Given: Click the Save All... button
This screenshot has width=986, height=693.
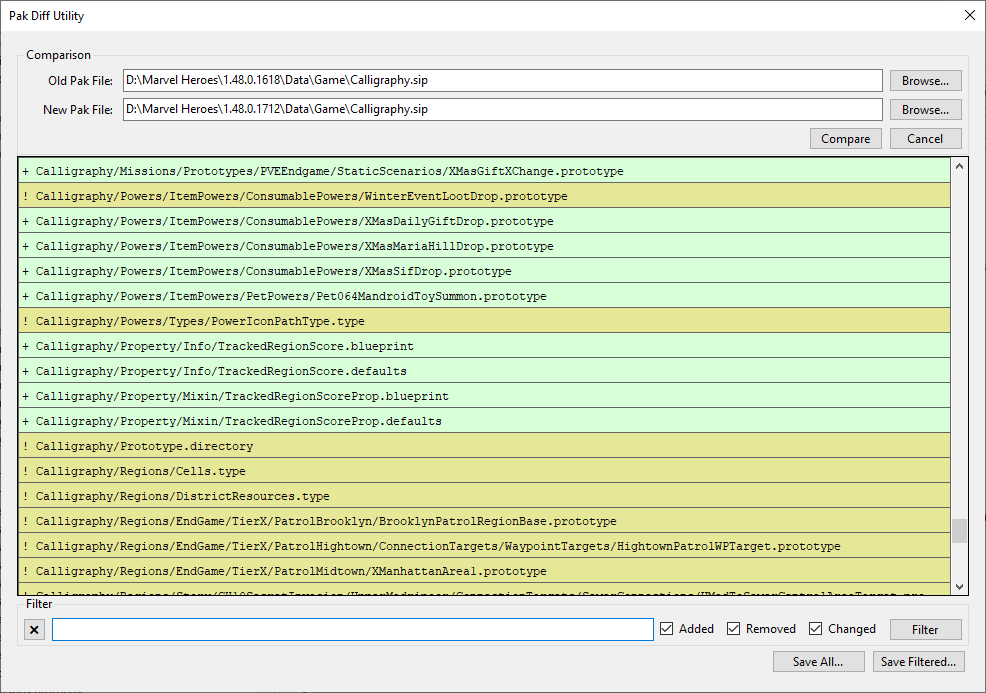Looking at the screenshot, I should [x=818, y=662].
